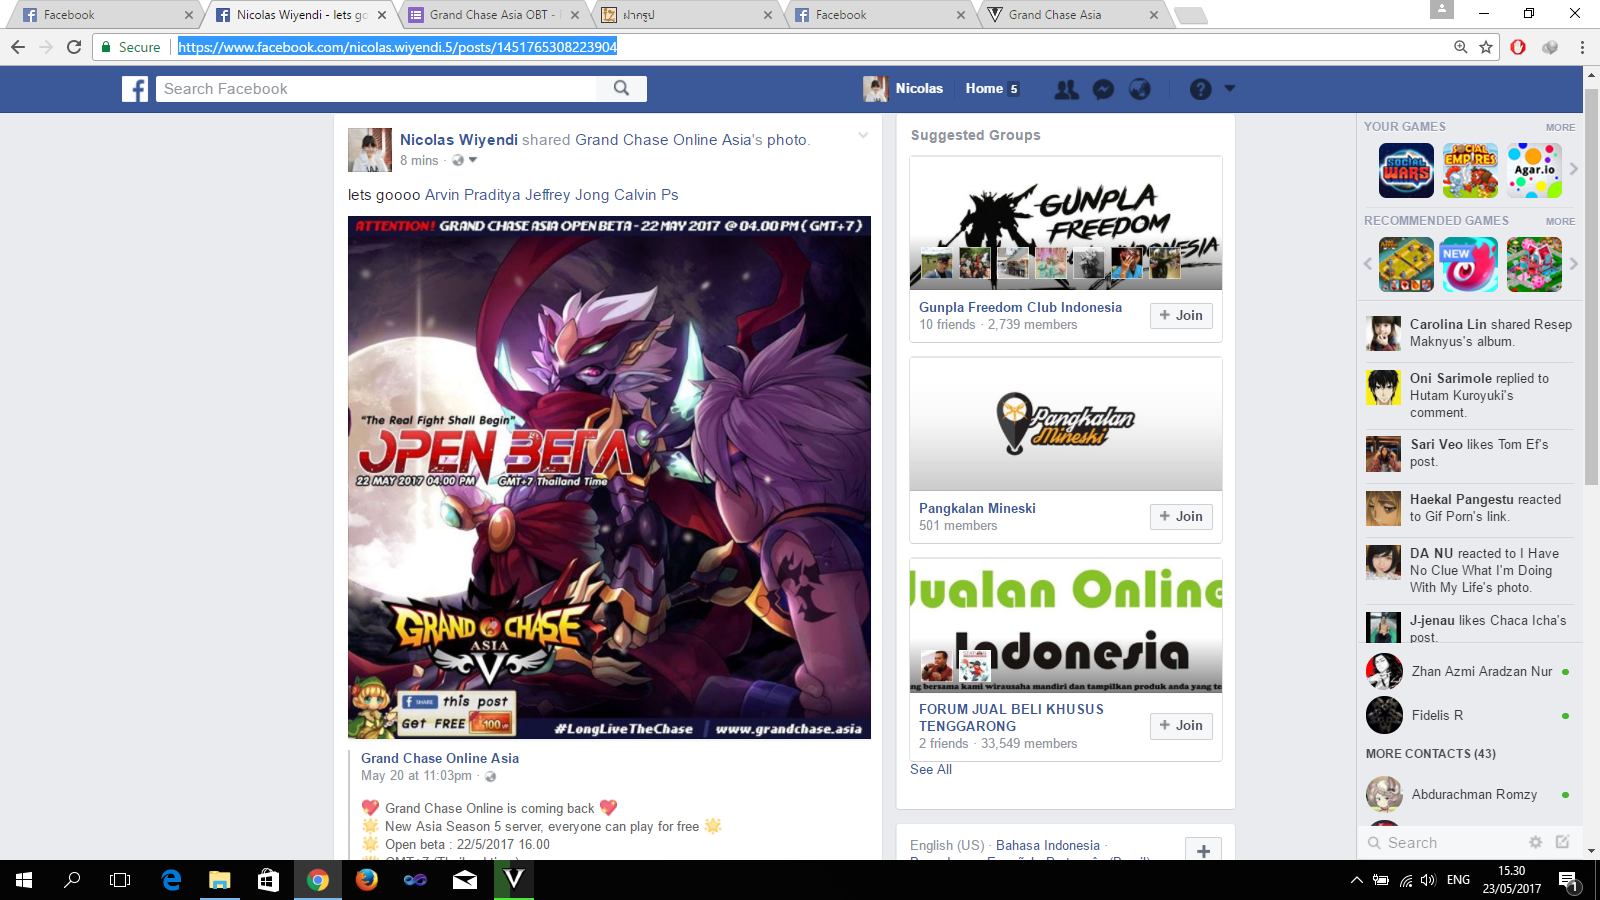Open post options chevron menu
Screen dimensions: 1600x900
863,135
